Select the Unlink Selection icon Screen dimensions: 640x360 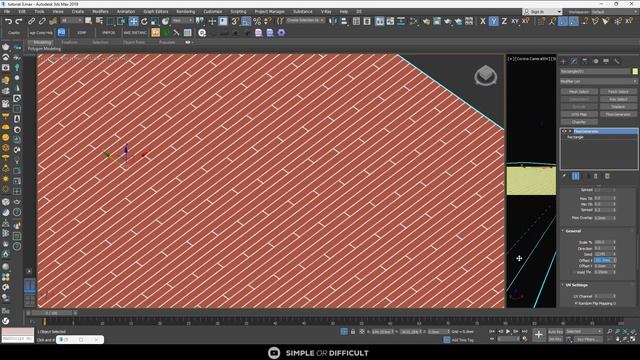(x=42, y=21)
